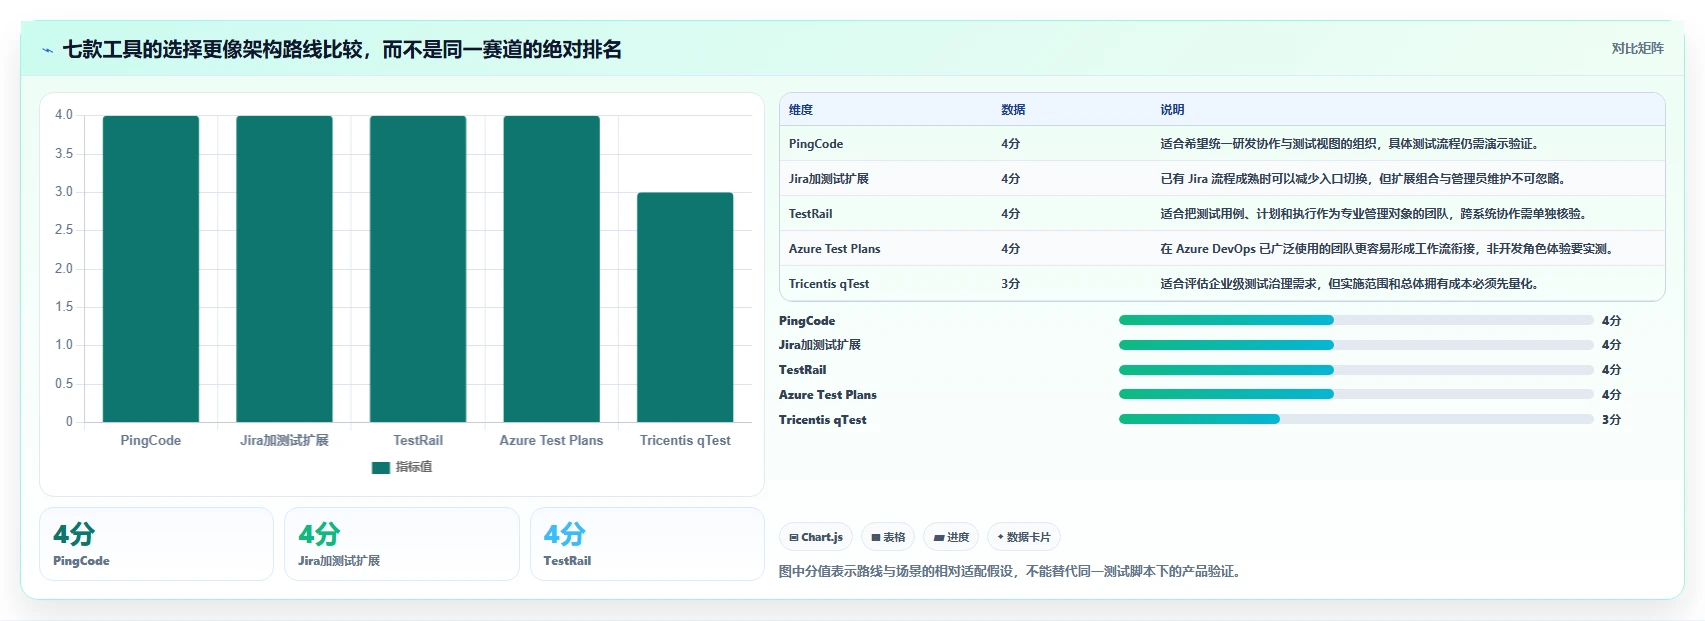Click the PingCode description text in table

pos(1349,144)
